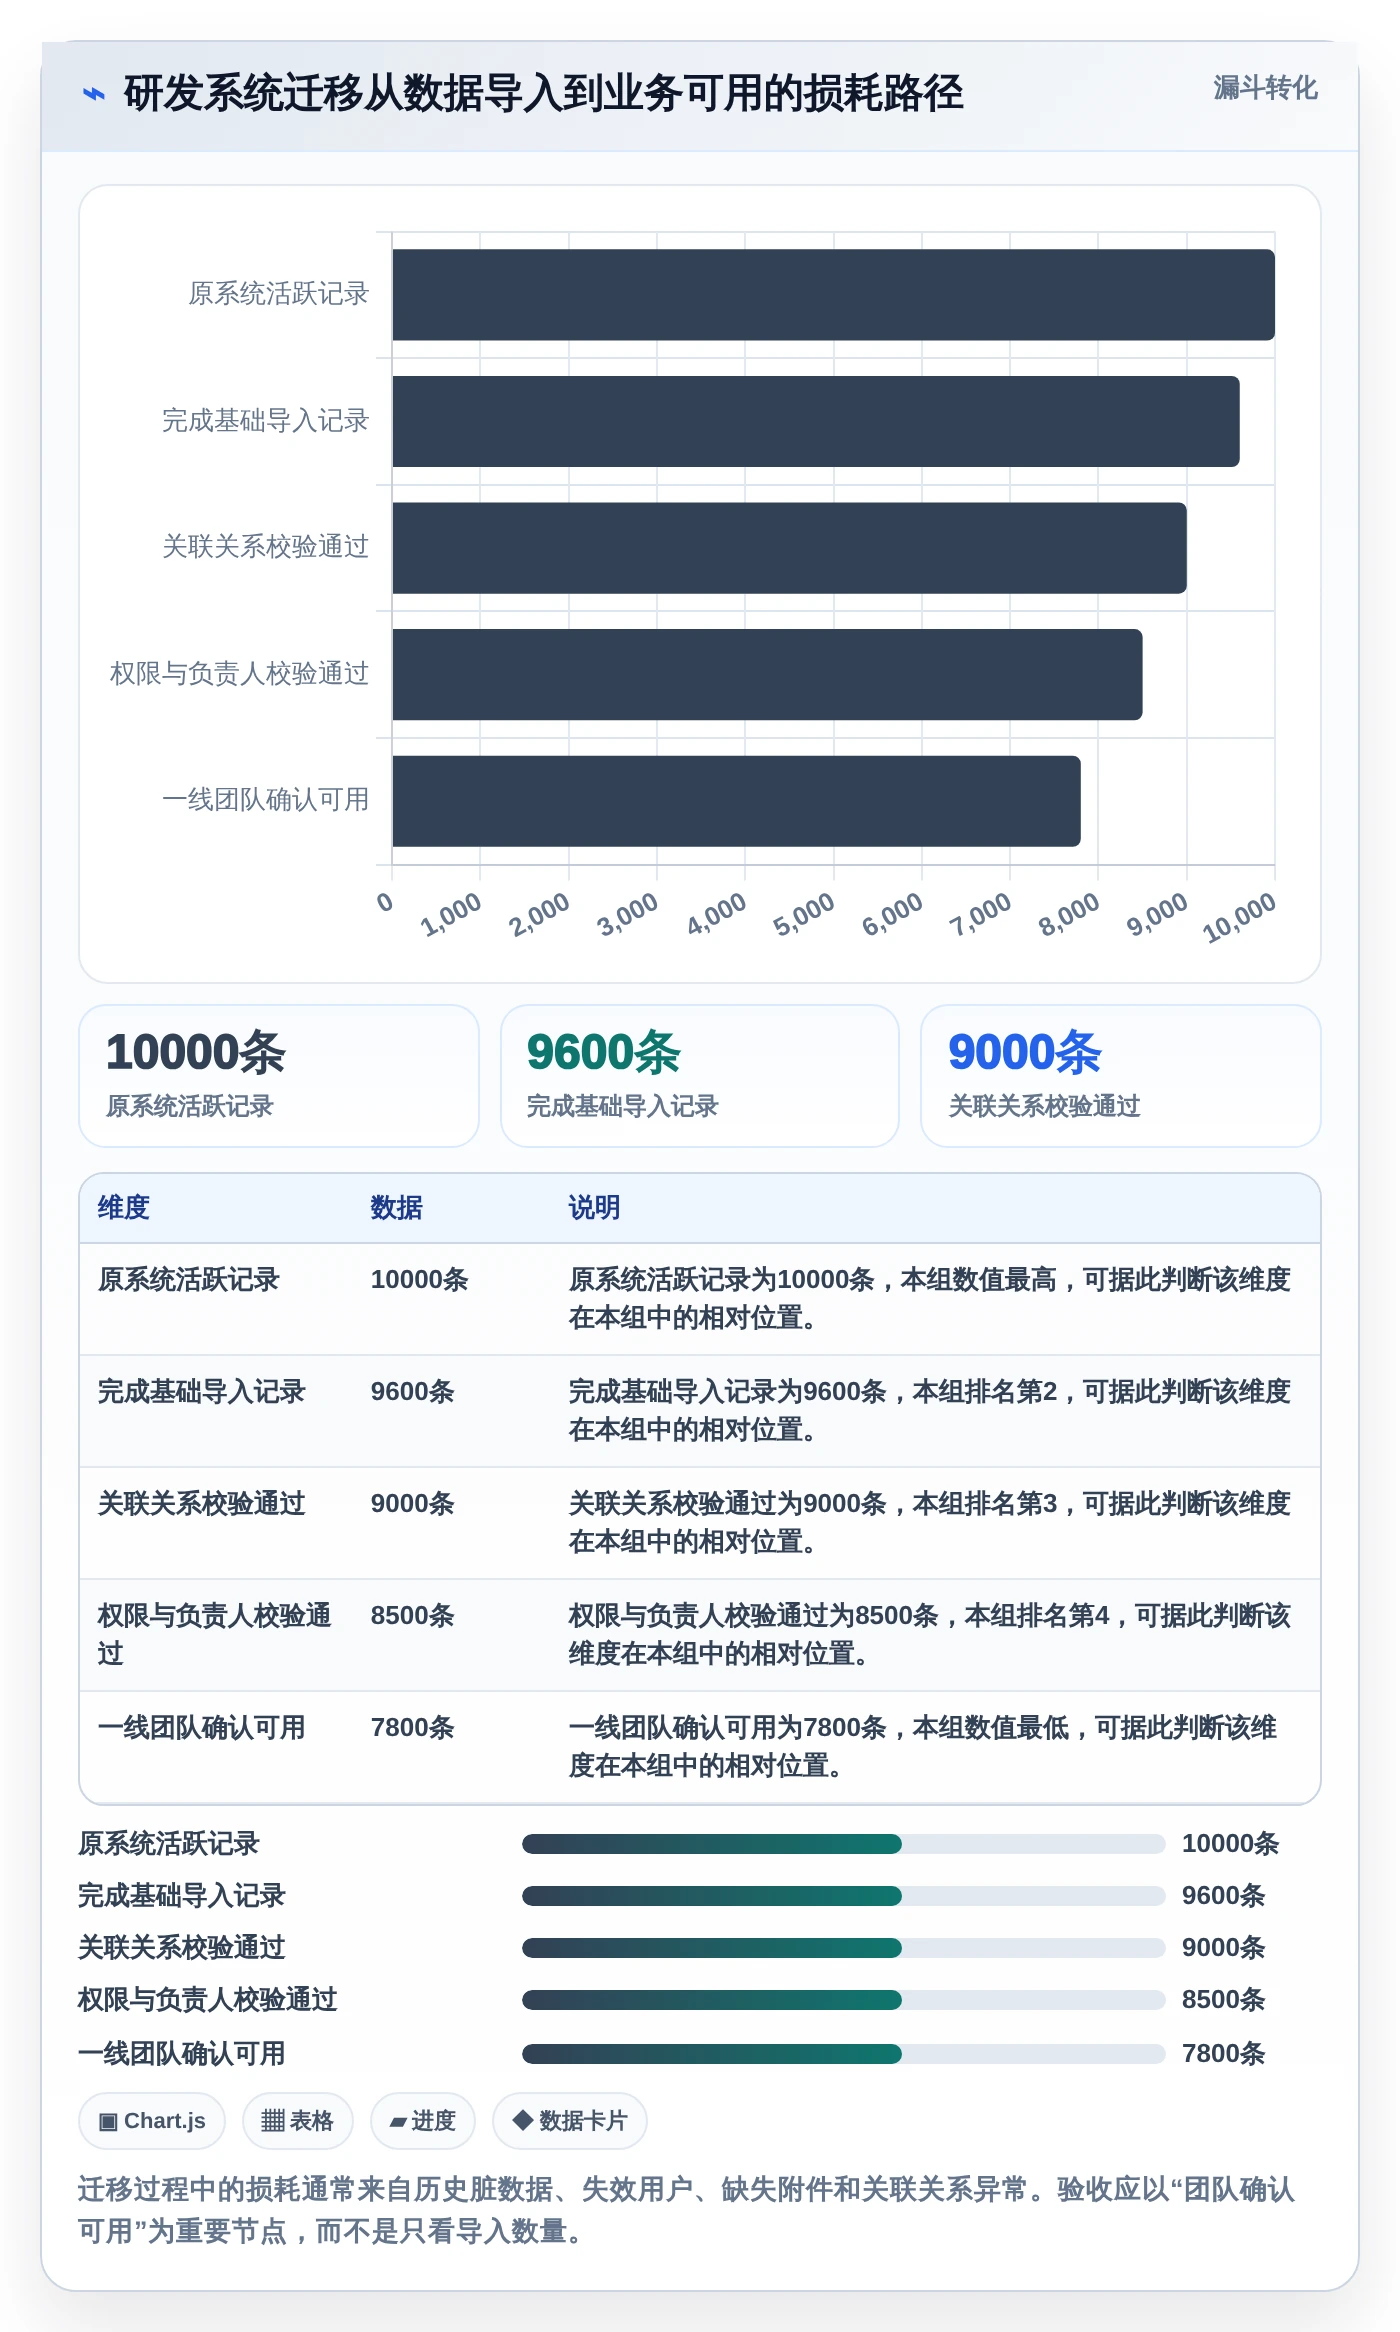Click the page title 研发系统迁移从数据导入到业务可用的损耗路径

click(543, 93)
